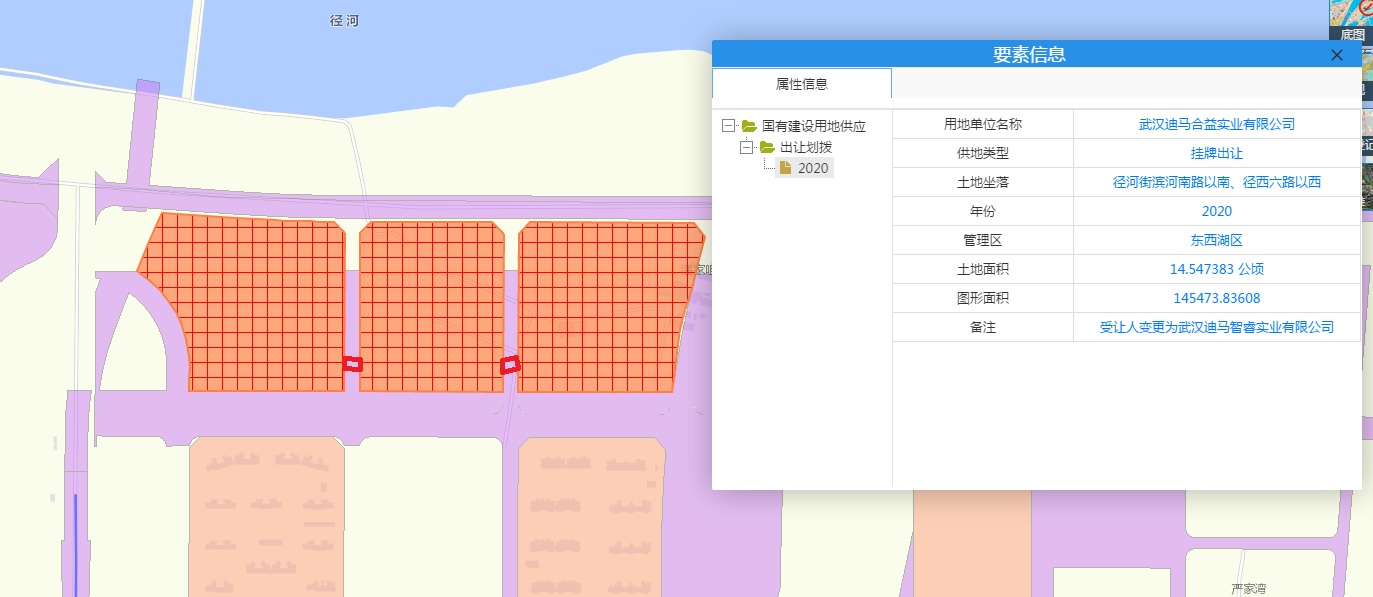Image resolution: width=1373 pixels, height=597 pixels.
Task: Click the small red marker between left and middle parcels
Action: click(x=352, y=364)
